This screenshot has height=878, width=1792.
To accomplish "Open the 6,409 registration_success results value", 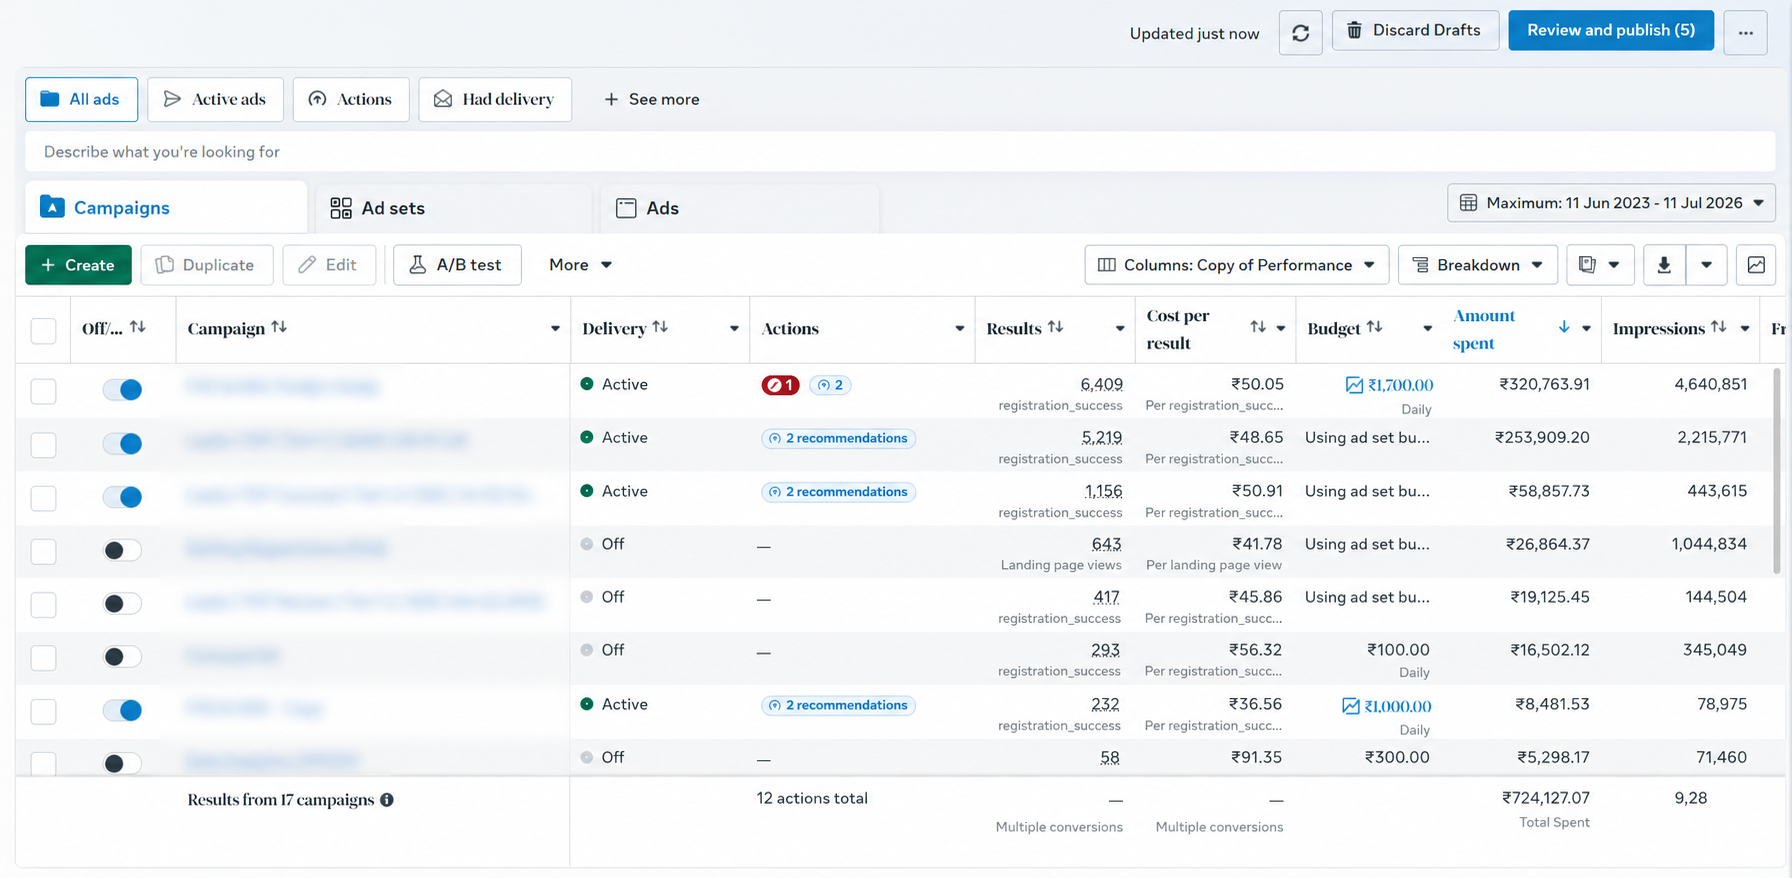I will pyautogui.click(x=1101, y=384).
